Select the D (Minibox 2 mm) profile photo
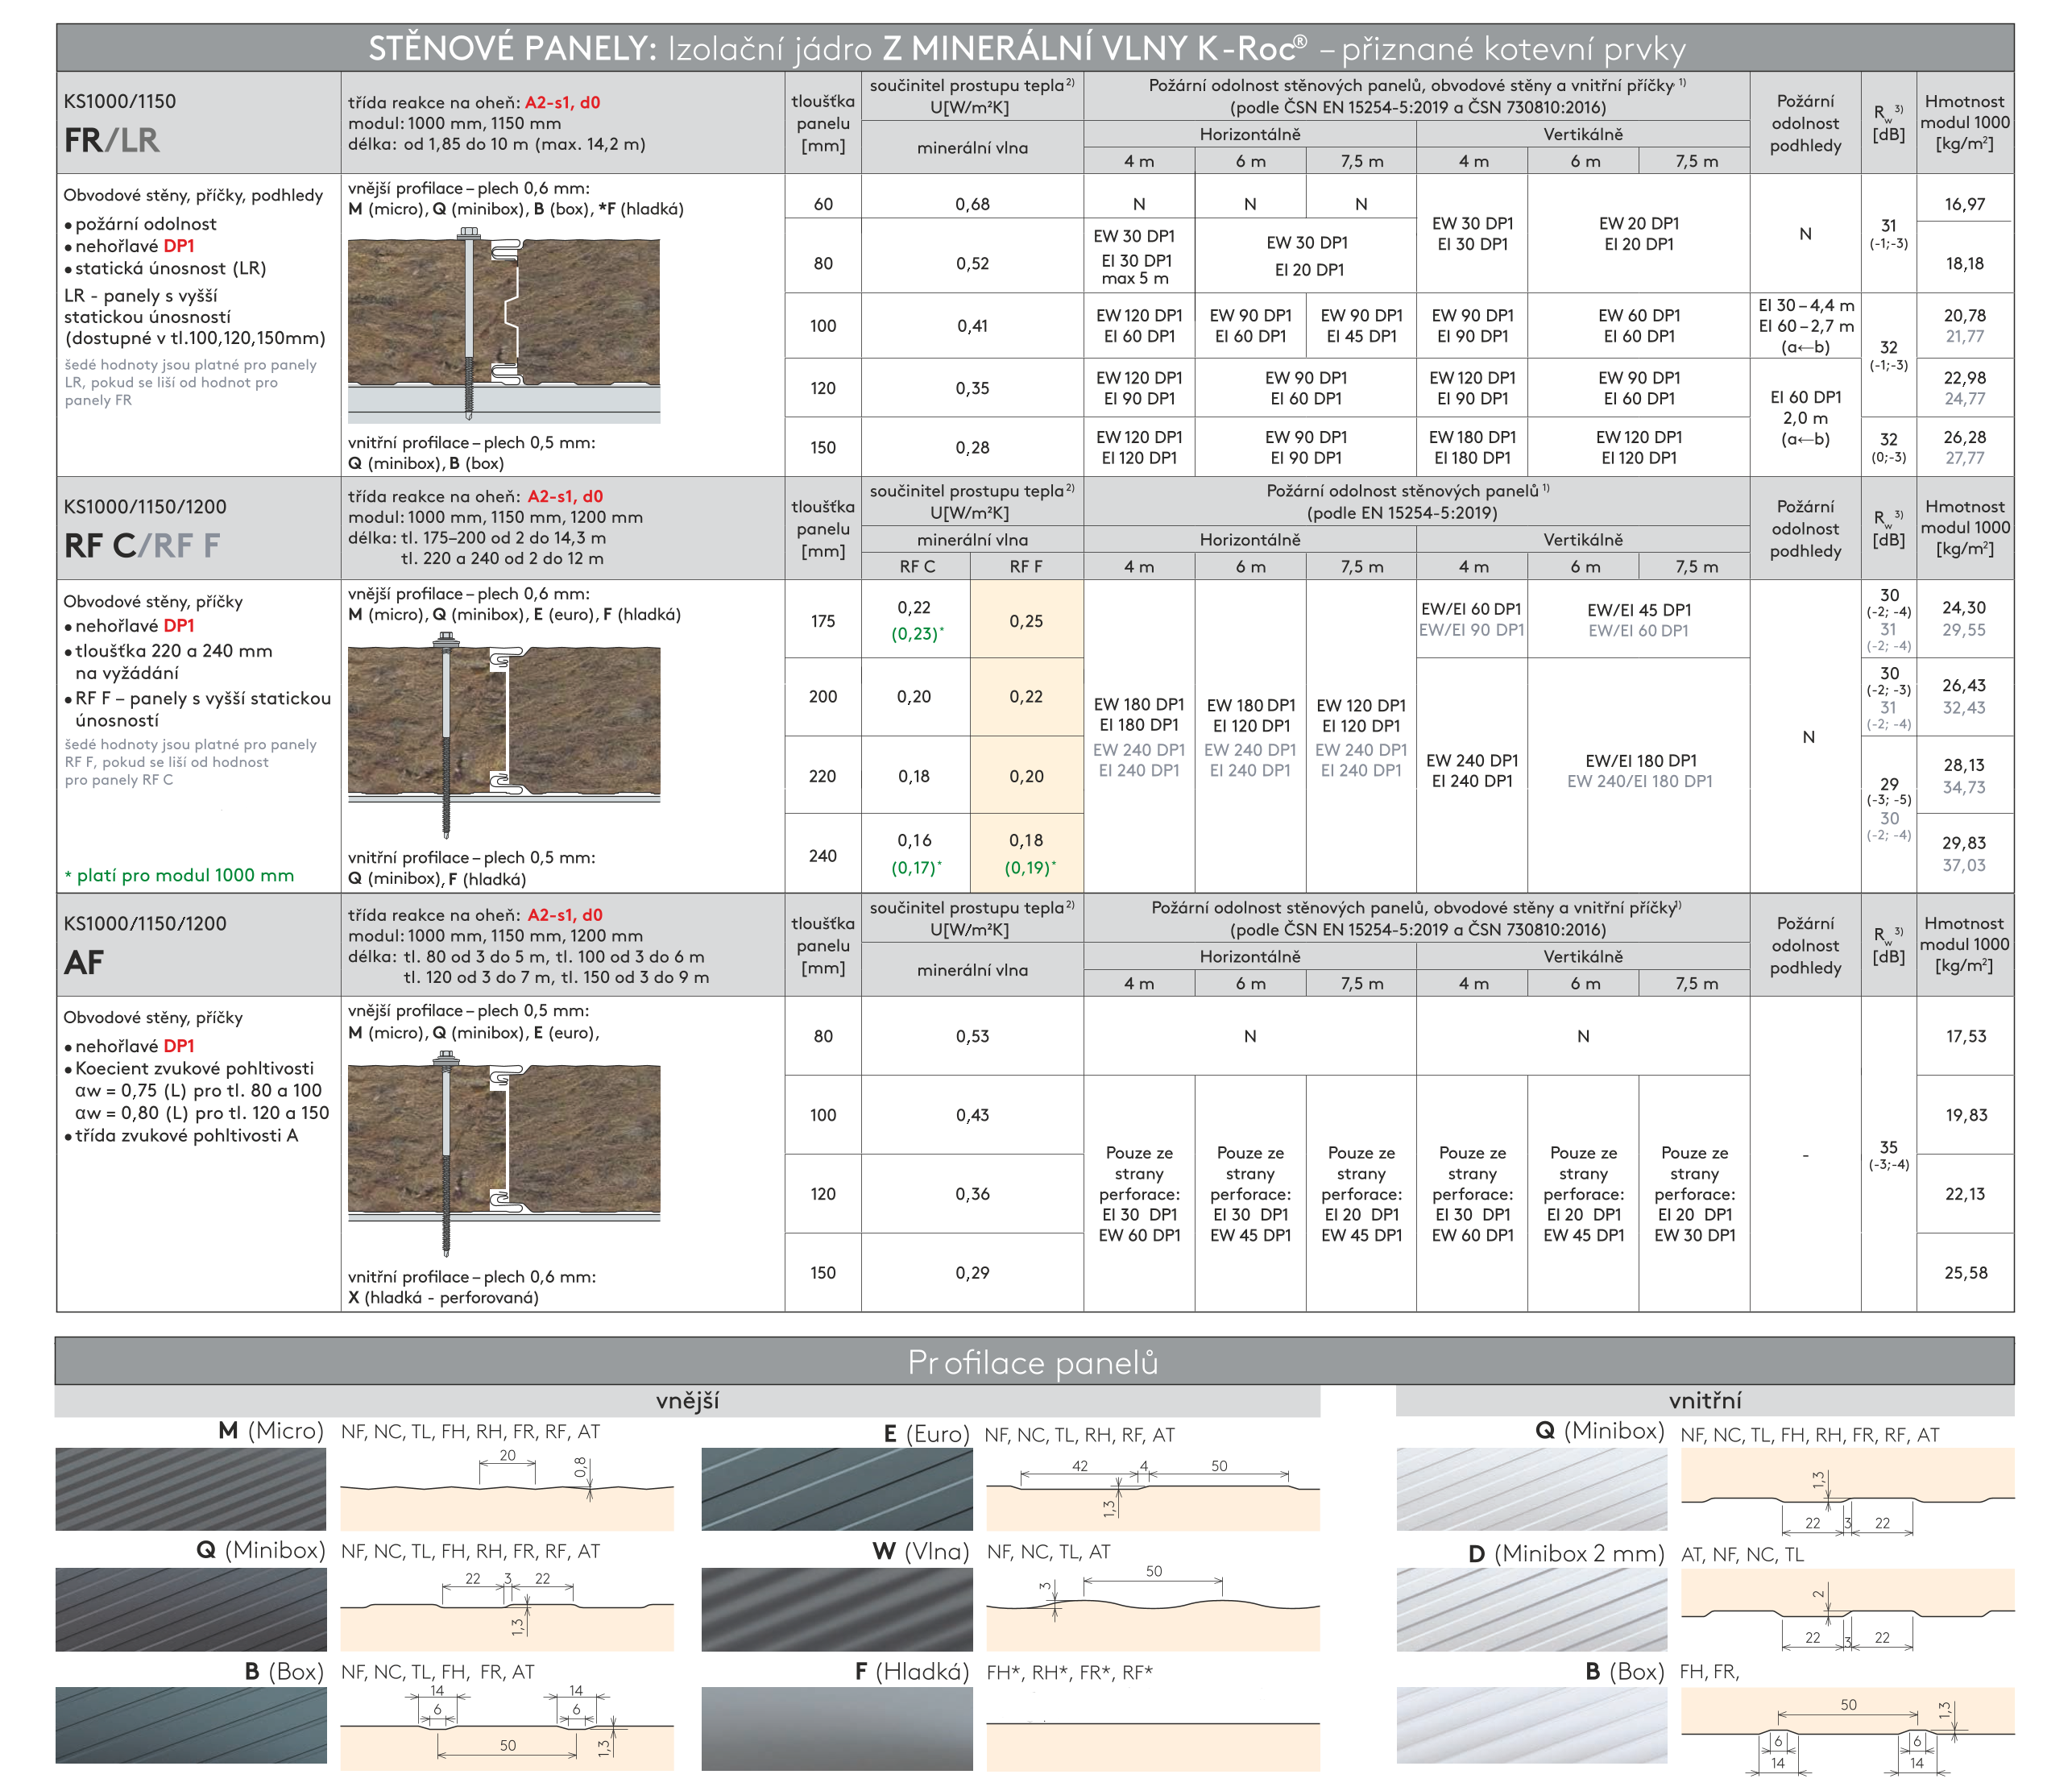 pos(1532,1609)
